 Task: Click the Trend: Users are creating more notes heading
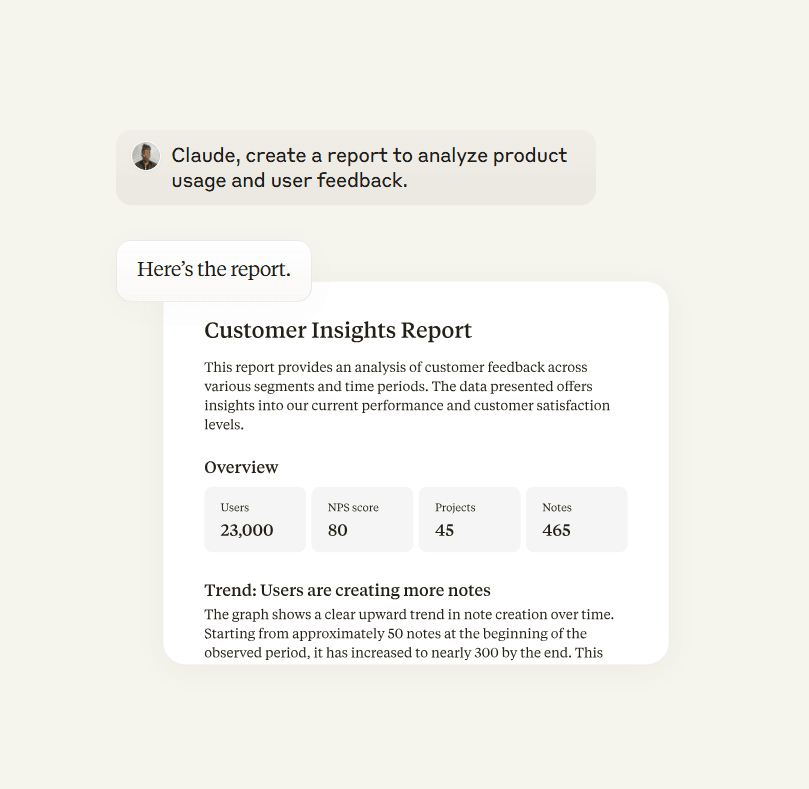click(347, 590)
